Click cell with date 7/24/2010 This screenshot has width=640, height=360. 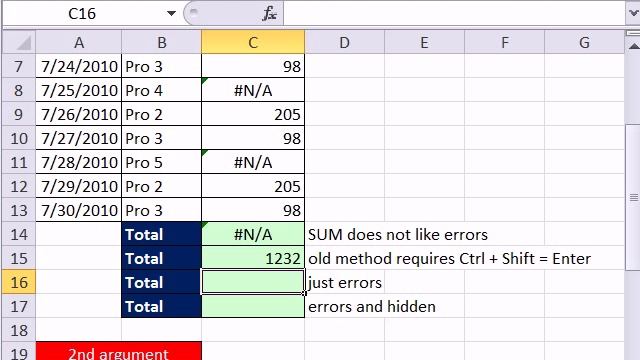(x=79, y=66)
